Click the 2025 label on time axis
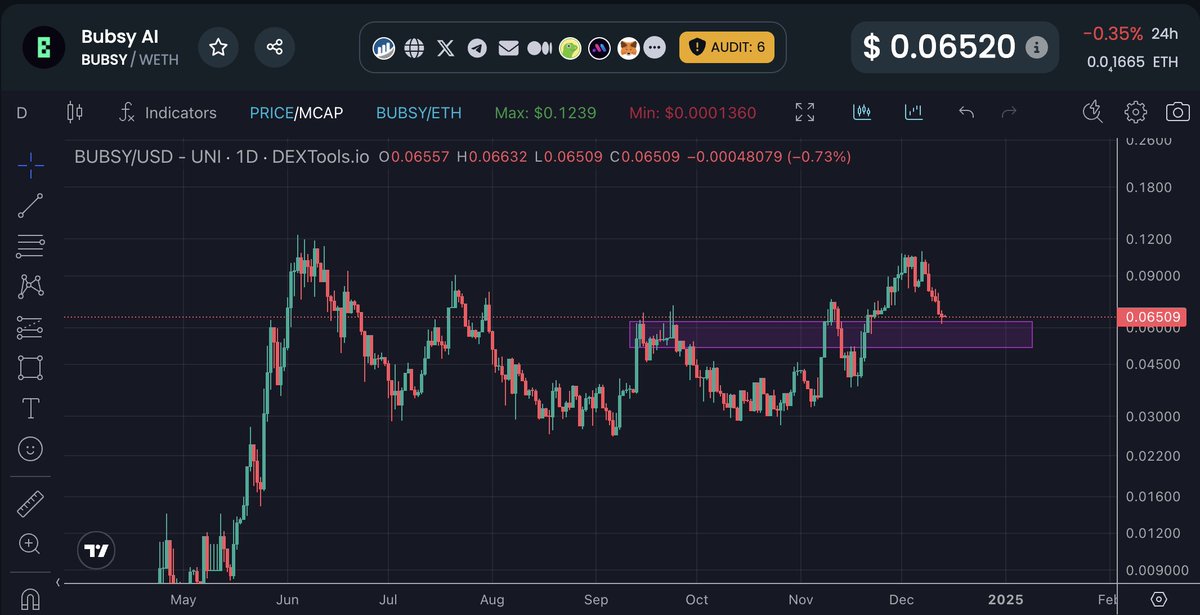1200x615 pixels. [x=1005, y=599]
